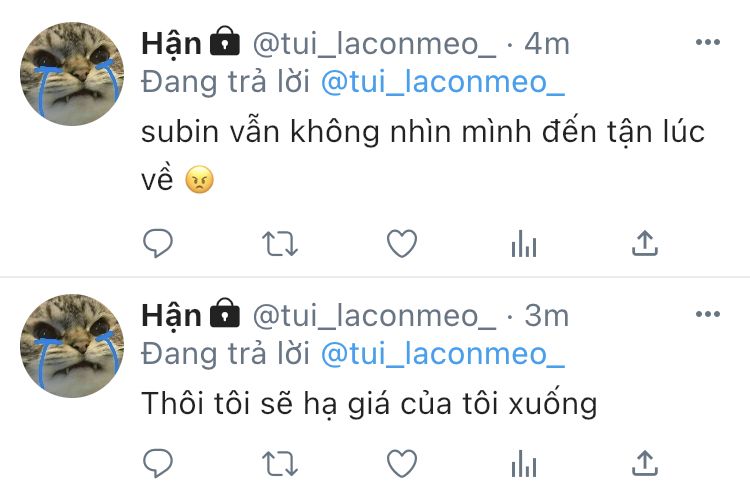Open more options on the 3m tweet
This screenshot has width=750, height=493.
pyautogui.click(x=708, y=314)
